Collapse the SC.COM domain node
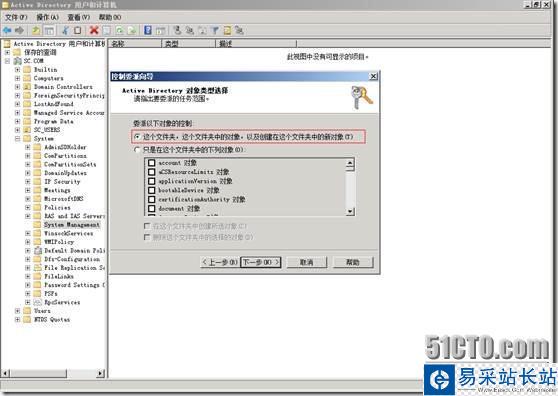The image size is (558, 396). 7,61
